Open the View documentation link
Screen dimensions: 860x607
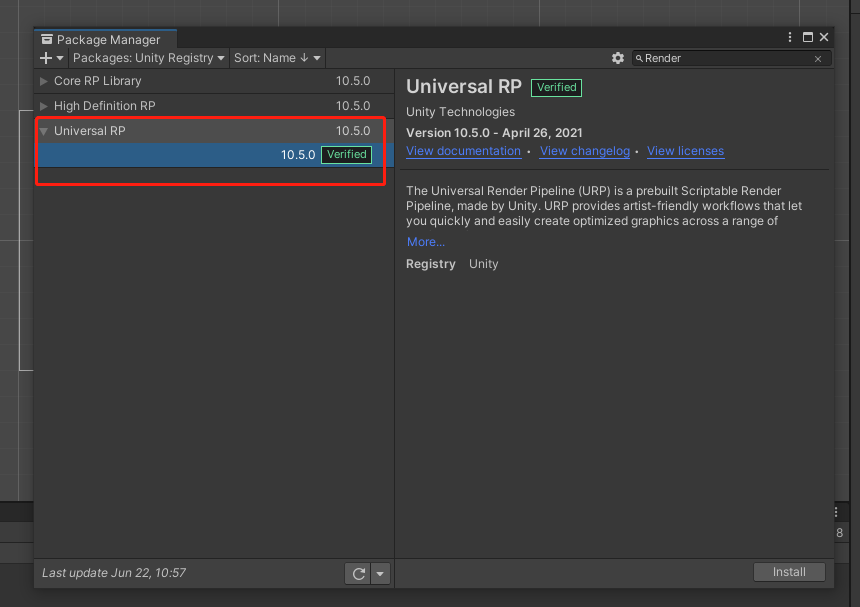coord(463,151)
